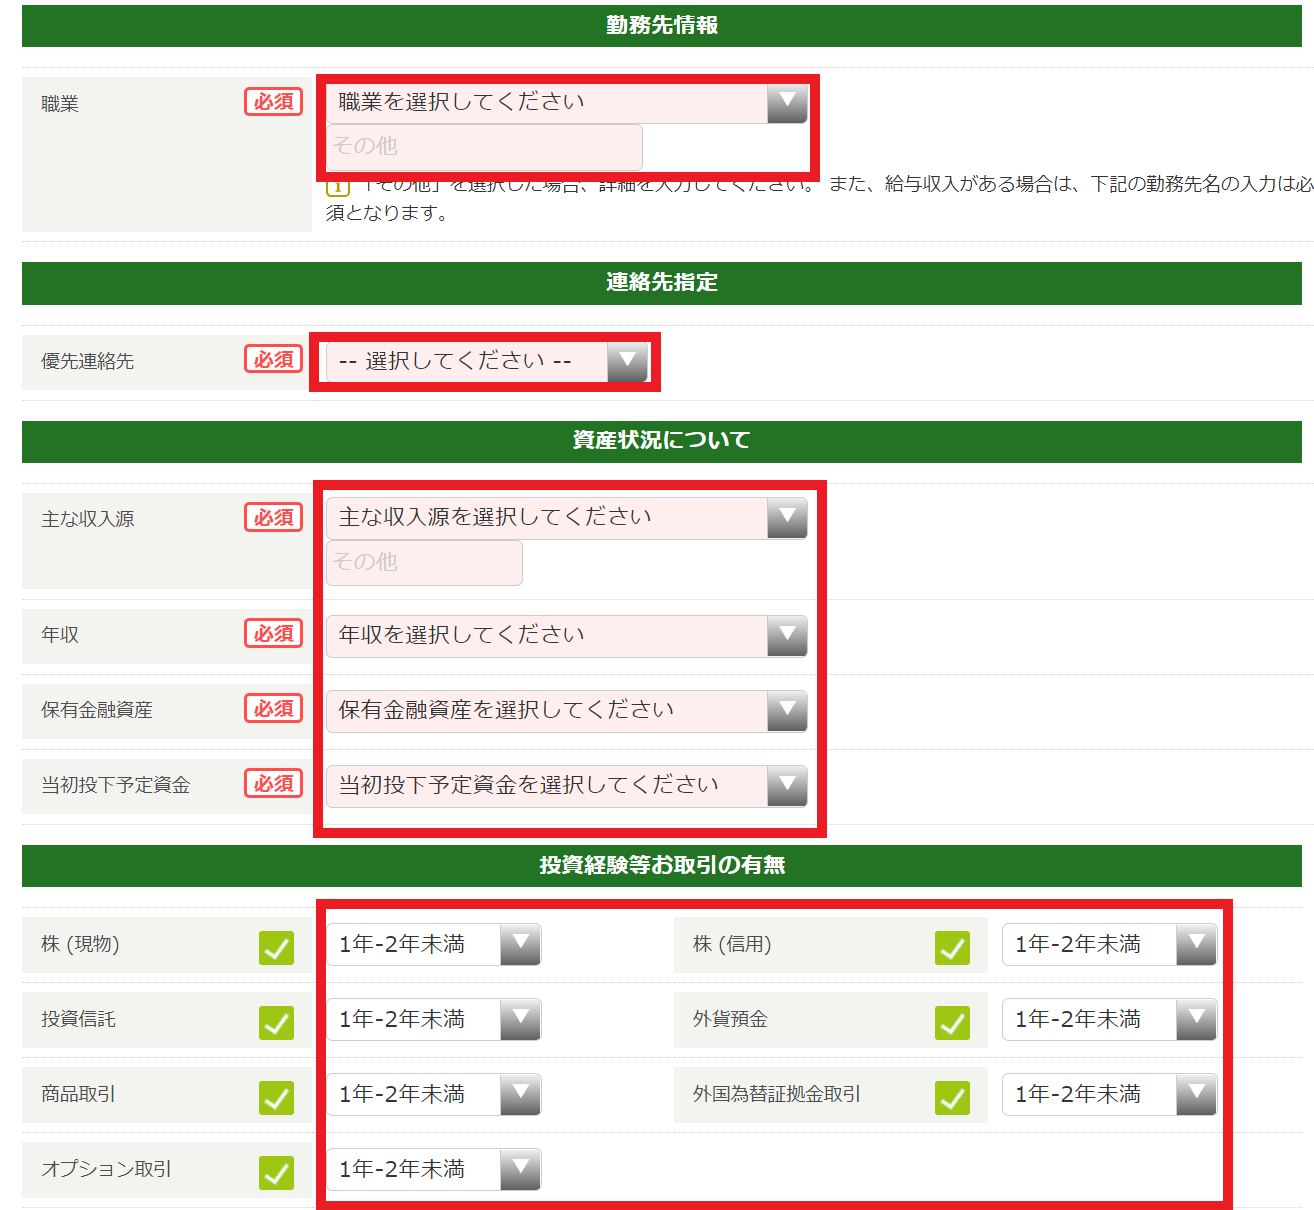Expand the 保有金融資産 dropdown
This screenshot has width=1314, height=1210.
tap(566, 711)
